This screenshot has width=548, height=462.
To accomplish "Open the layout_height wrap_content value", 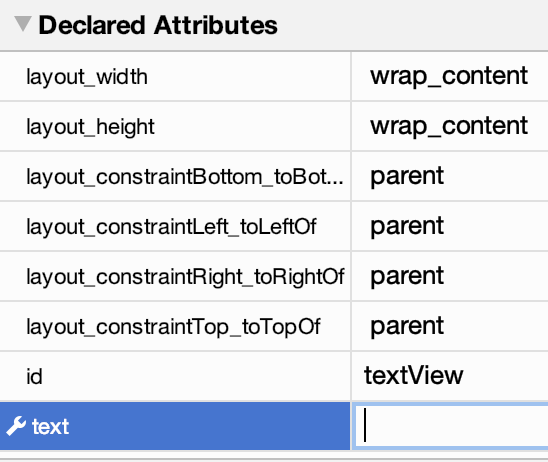I will tap(449, 126).
